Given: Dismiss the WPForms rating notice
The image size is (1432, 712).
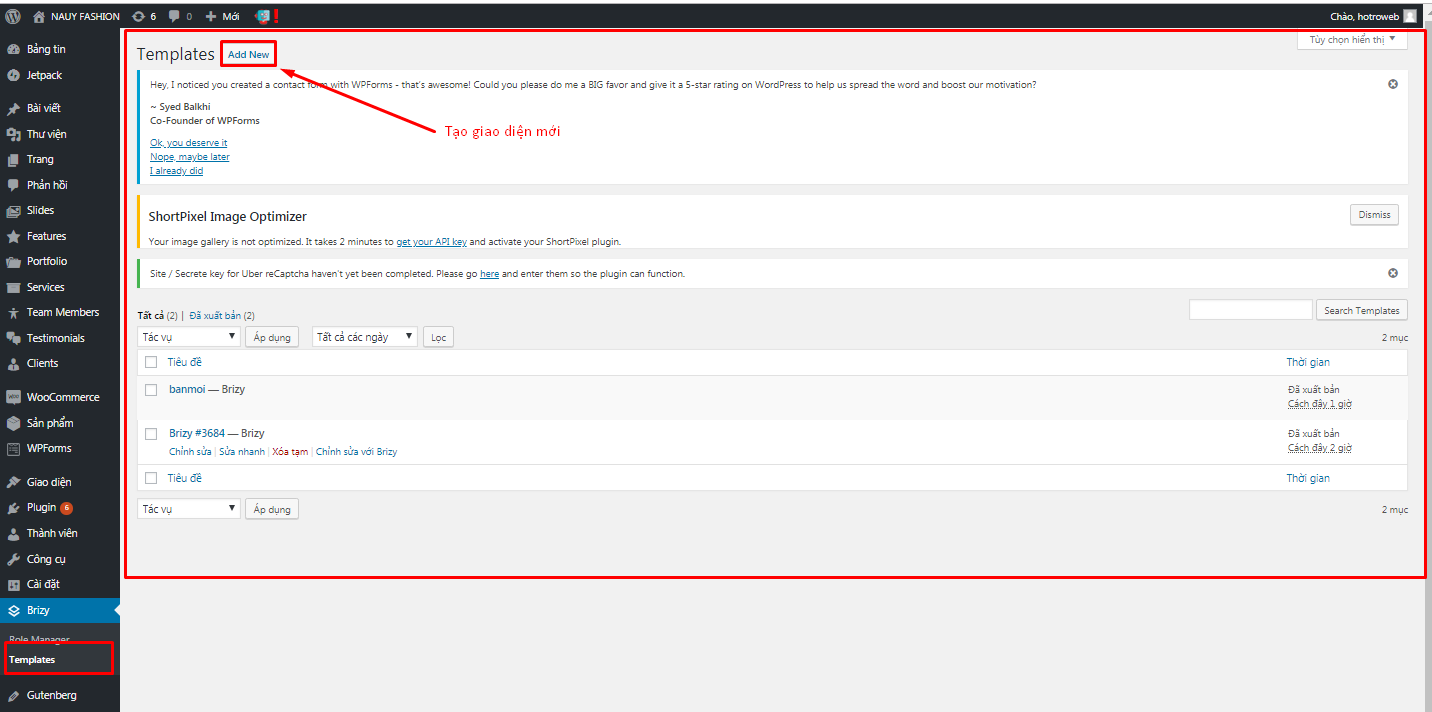Looking at the screenshot, I should click(1392, 84).
